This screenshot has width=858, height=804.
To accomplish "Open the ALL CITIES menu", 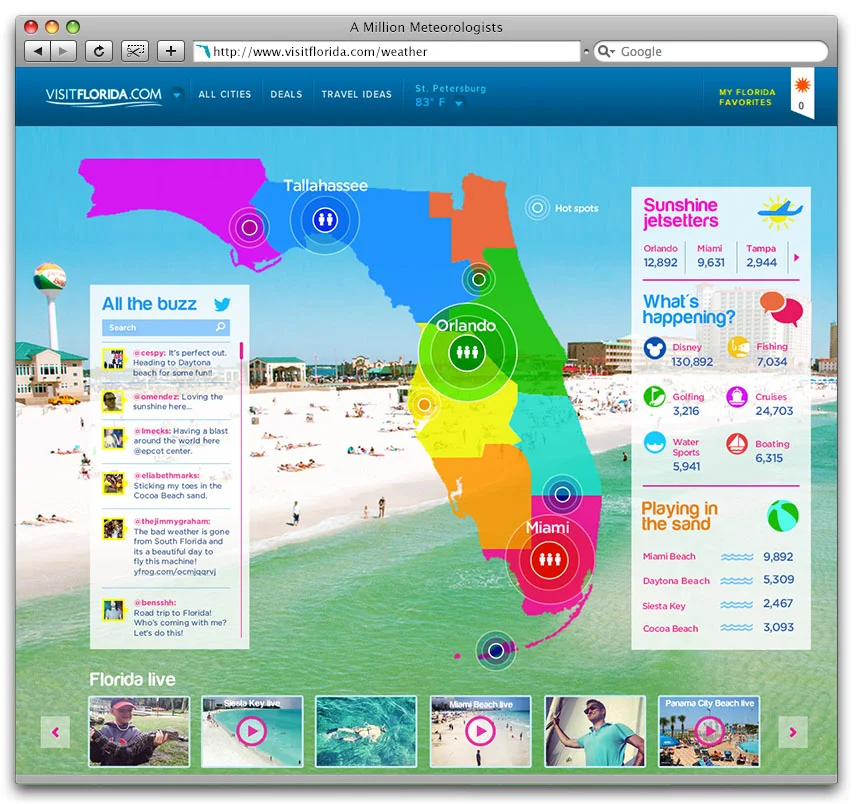I will [x=225, y=94].
